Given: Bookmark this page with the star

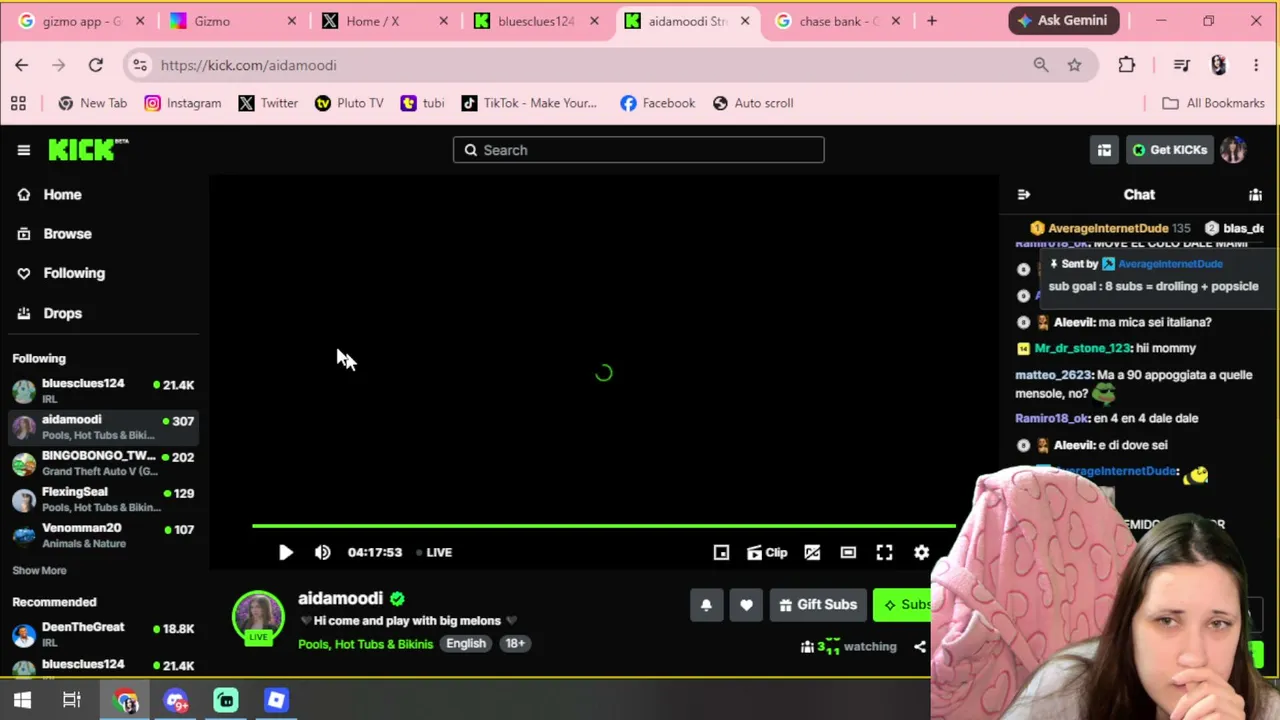Looking at the screenshot, I should pyautogui.click(x=1074, y=65).
